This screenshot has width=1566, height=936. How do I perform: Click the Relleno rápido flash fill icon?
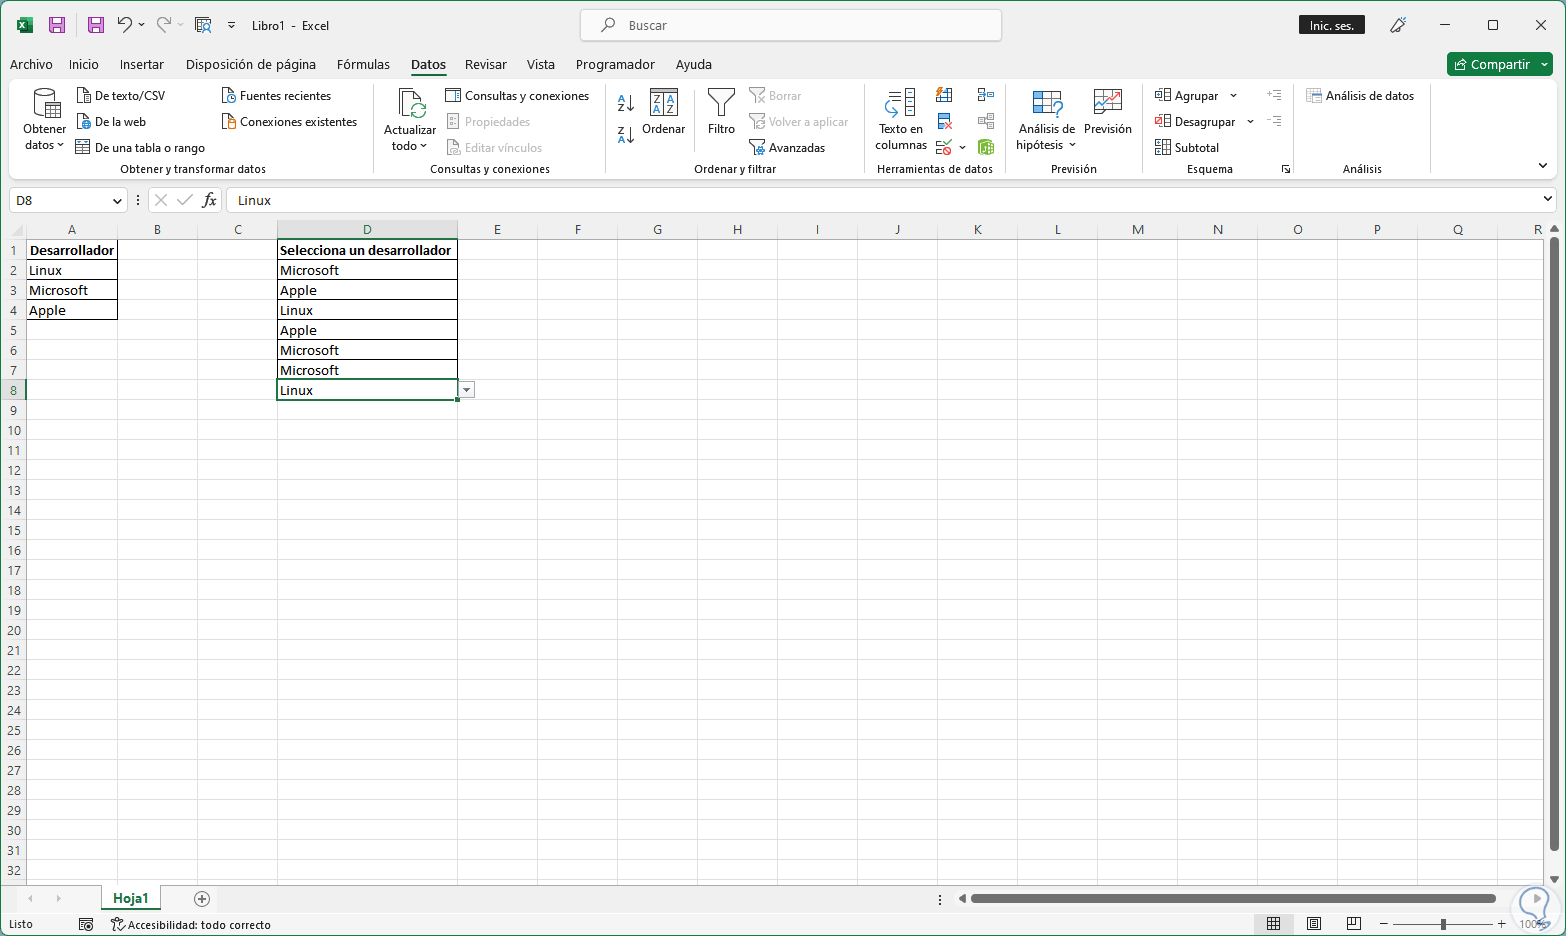(944, 95)
